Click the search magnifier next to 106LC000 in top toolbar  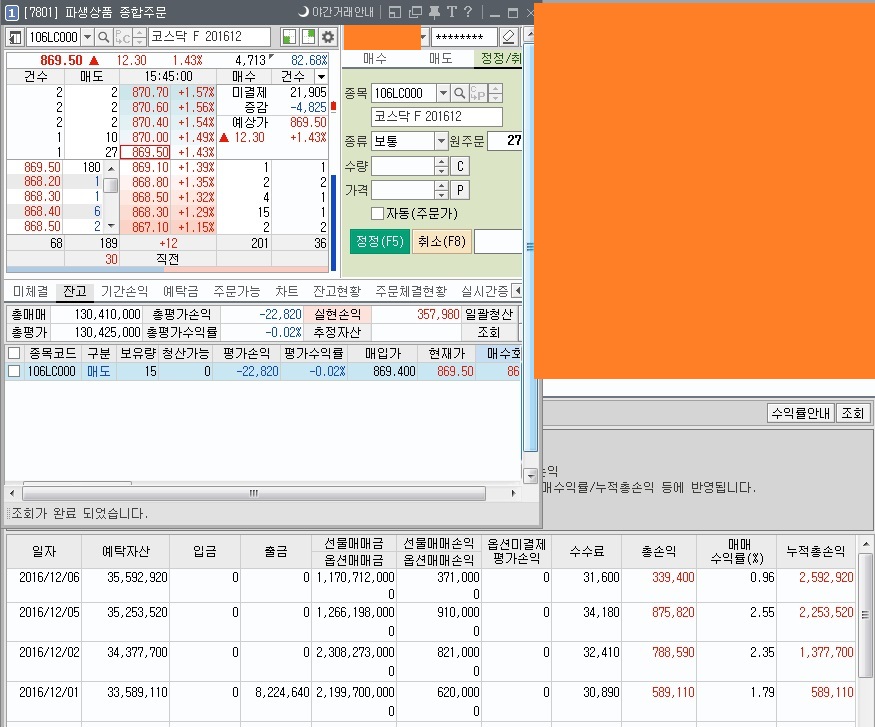pos(102,37)
